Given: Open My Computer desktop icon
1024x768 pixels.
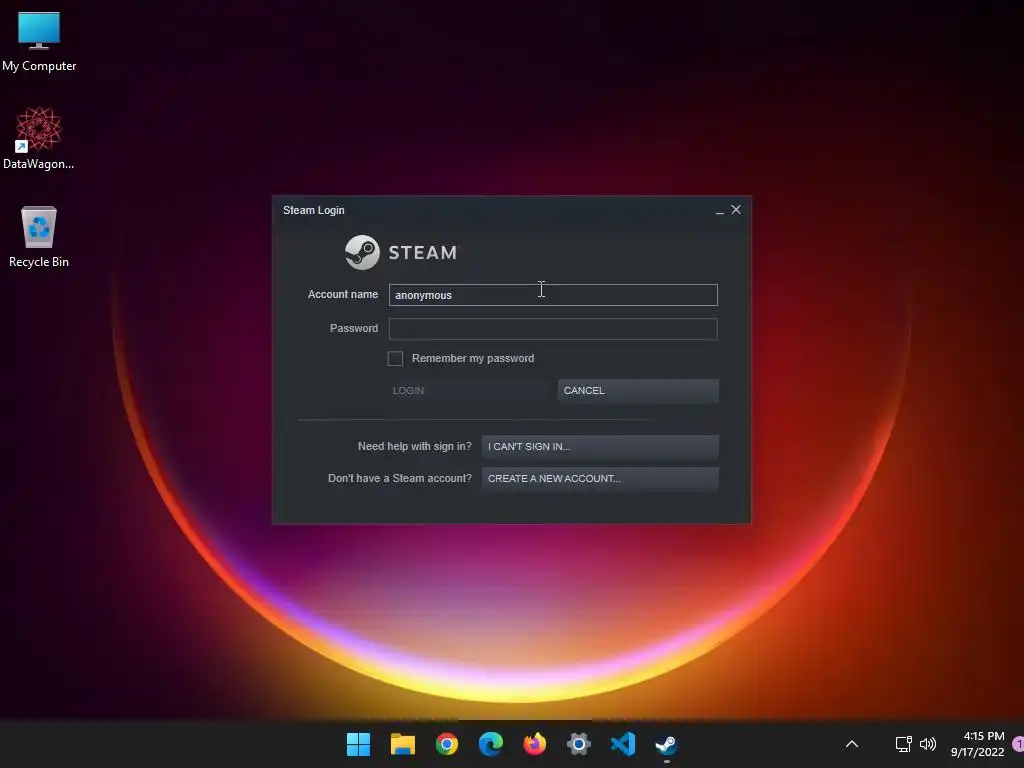Looking at the screenshot, I should coord(39,42).
